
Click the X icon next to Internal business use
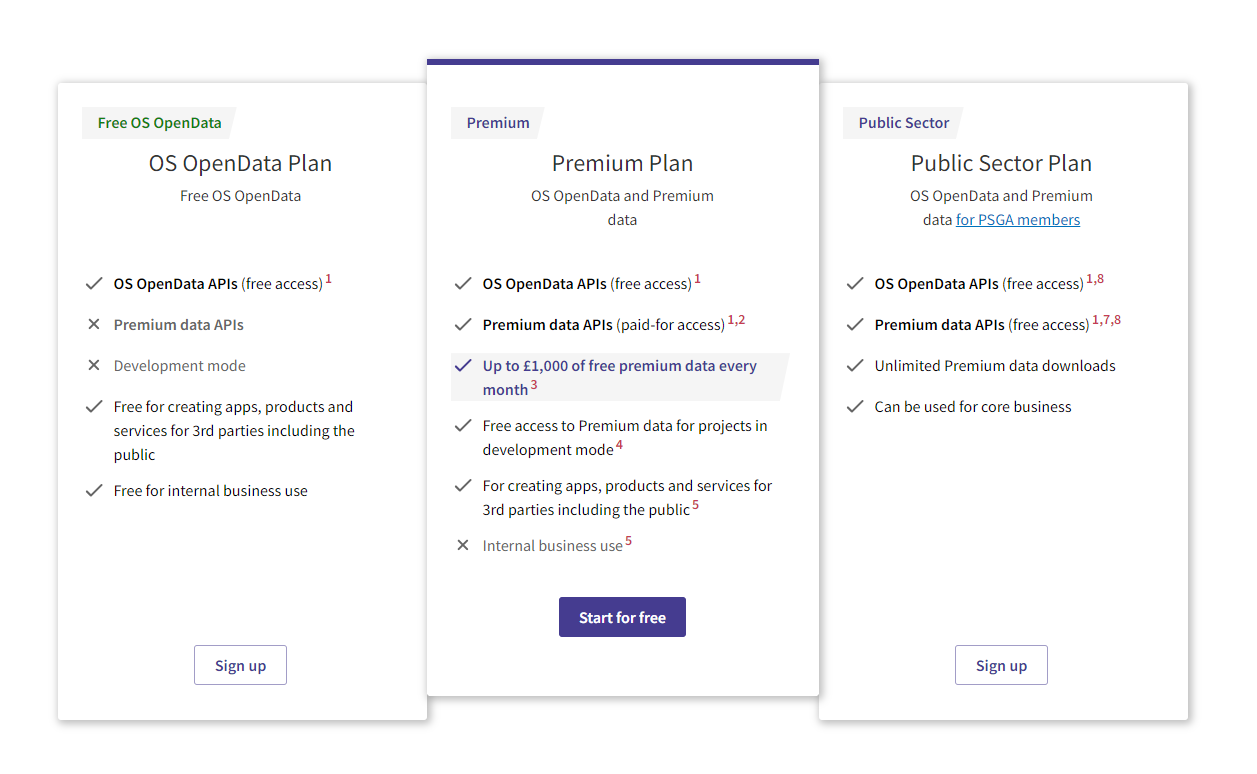463,545
